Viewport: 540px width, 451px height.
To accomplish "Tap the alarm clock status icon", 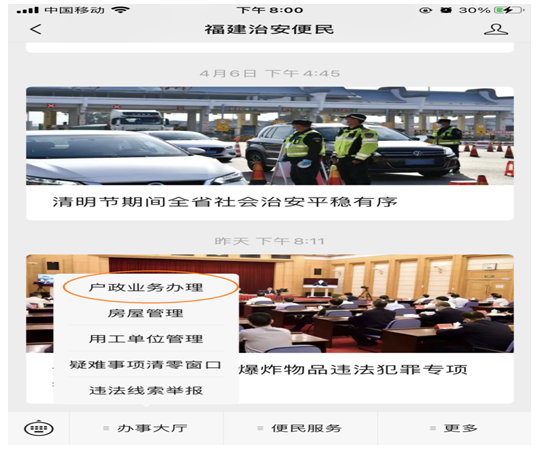I will (446, 10).
